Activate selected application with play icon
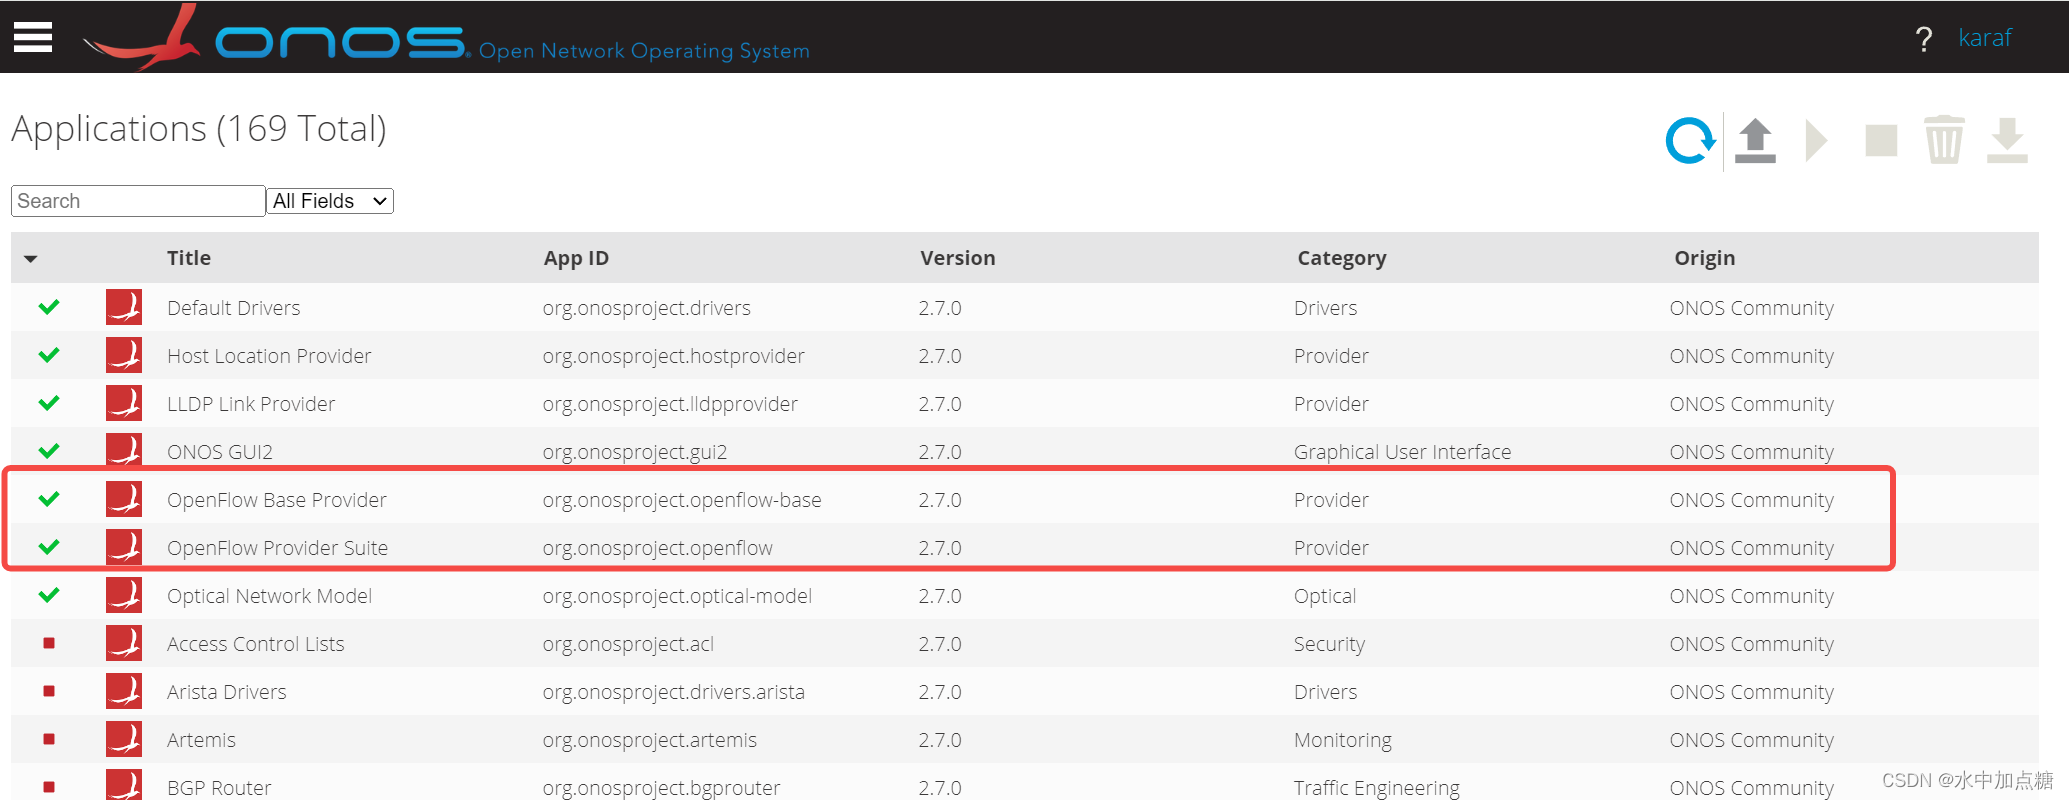 (1817, 141)
